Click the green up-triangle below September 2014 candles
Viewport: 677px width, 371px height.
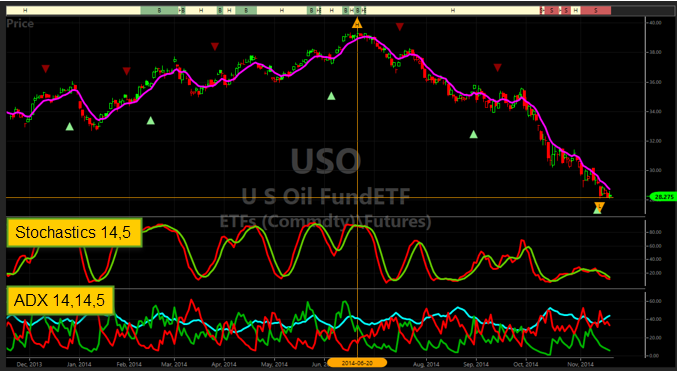pos(474,134)
